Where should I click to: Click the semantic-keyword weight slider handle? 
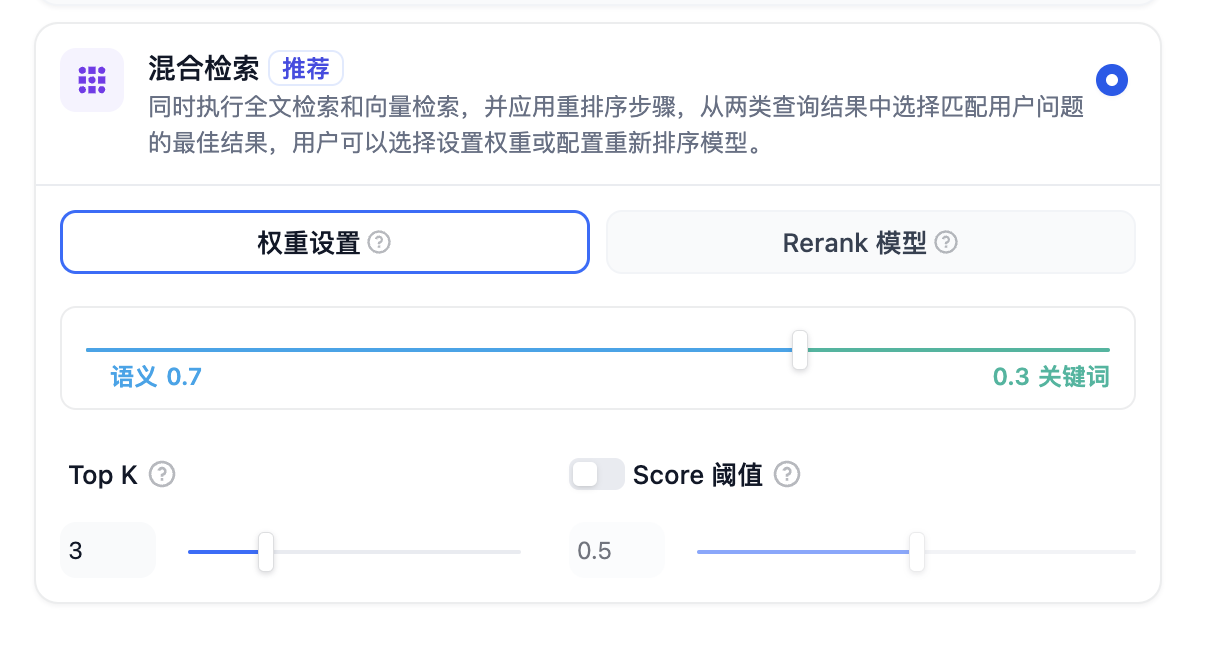799,351
